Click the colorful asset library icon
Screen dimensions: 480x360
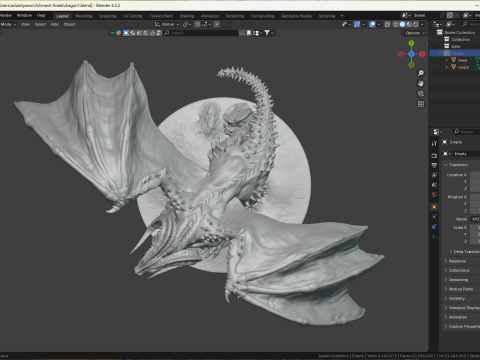(x=118, y=33)
